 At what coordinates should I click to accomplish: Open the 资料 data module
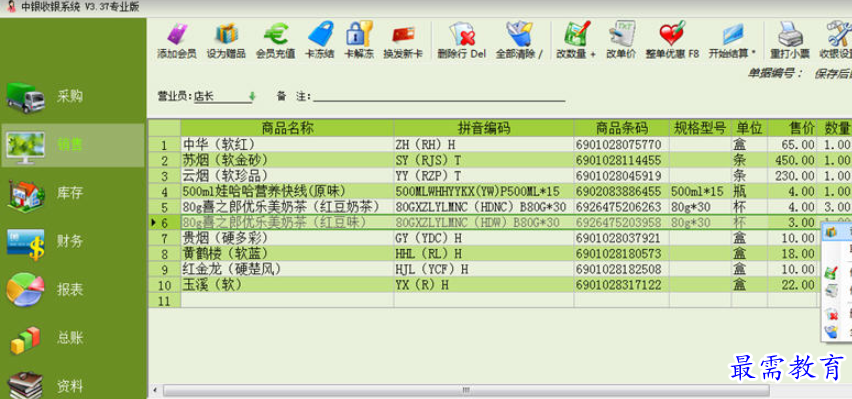click(73, 385)
